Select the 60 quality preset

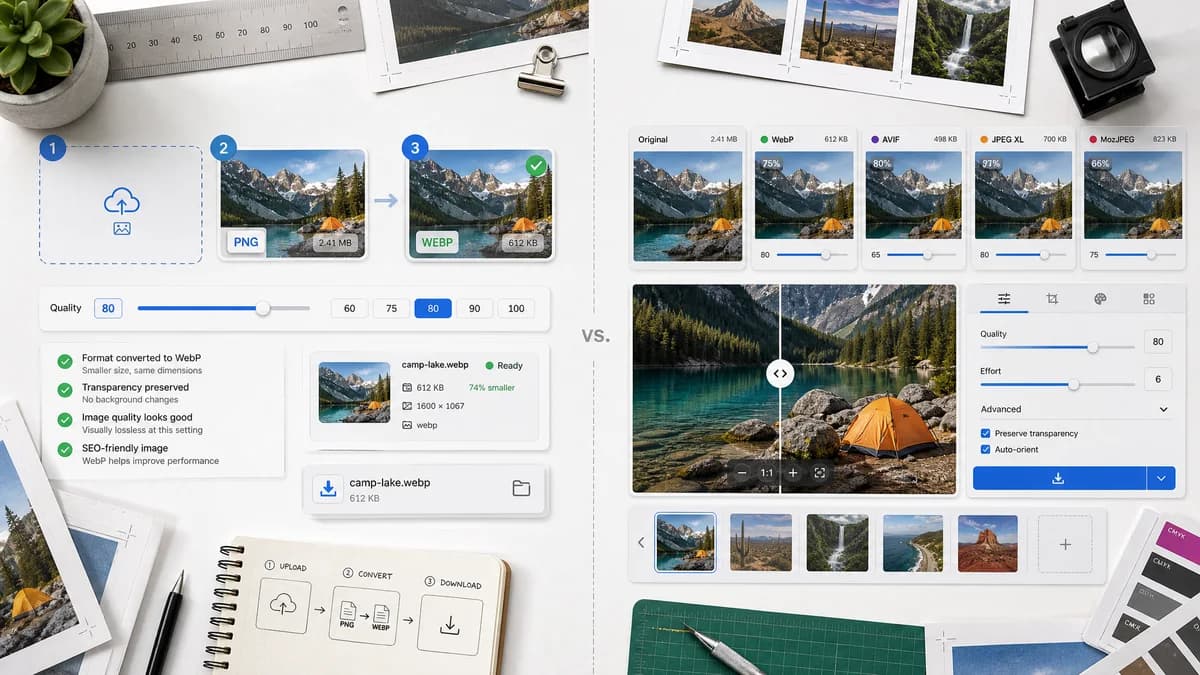click(349, 308)
